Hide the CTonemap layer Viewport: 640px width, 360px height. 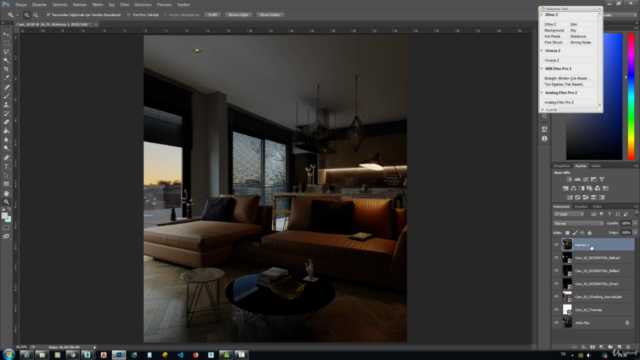556,310
